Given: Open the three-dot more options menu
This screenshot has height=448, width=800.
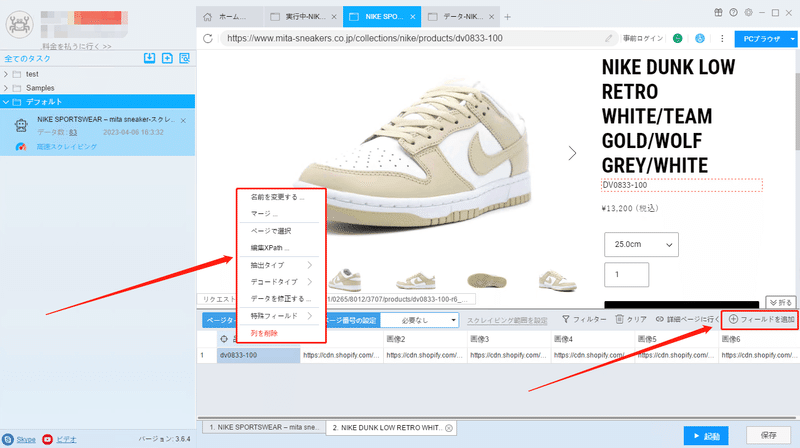Looking at the screenshot, I should (x=722, y=38).
